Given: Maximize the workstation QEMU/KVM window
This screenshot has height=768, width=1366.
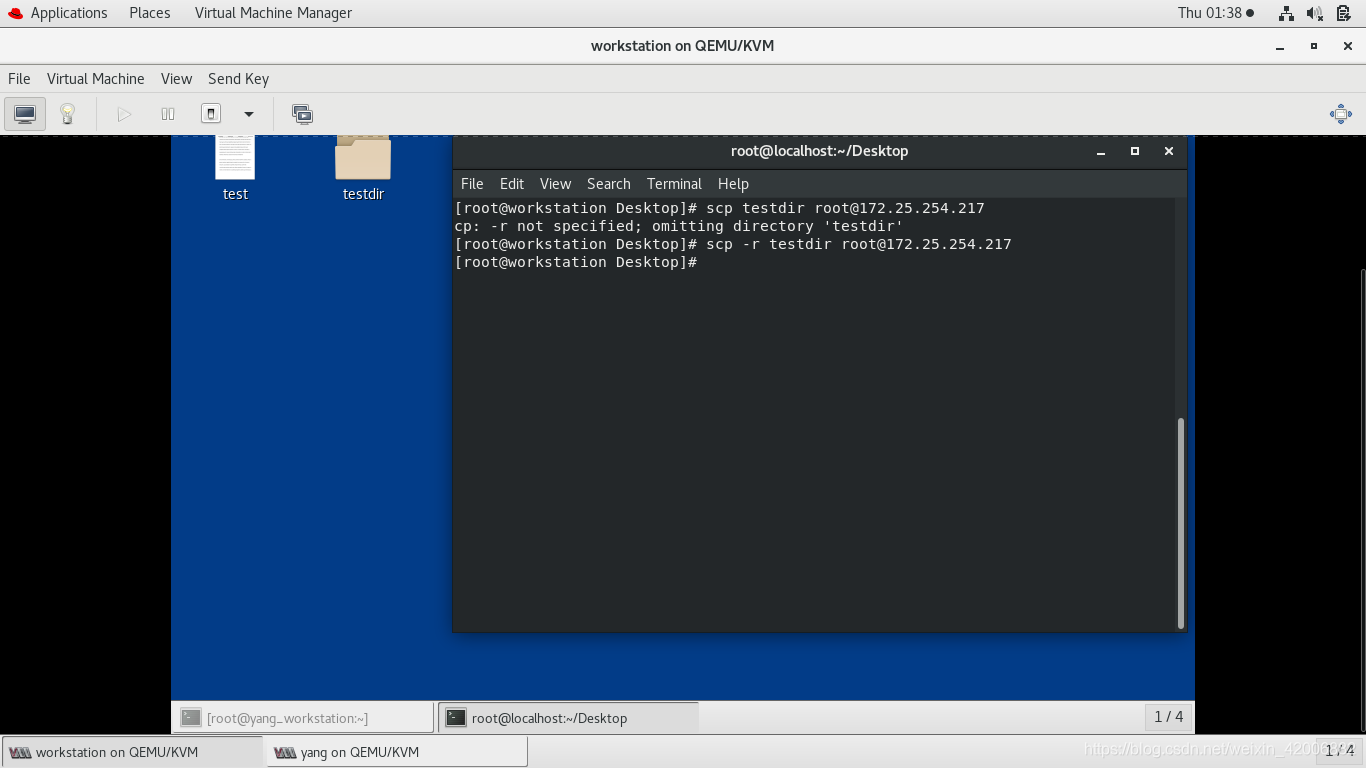Looking at the screenshot, I should (x=1314, y=46).
